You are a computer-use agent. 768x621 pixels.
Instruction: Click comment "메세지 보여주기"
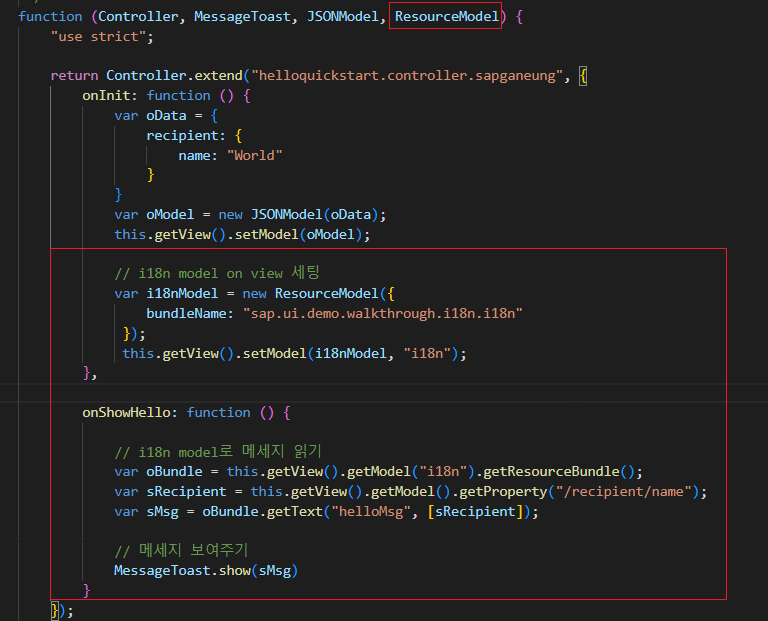(181, 550)
